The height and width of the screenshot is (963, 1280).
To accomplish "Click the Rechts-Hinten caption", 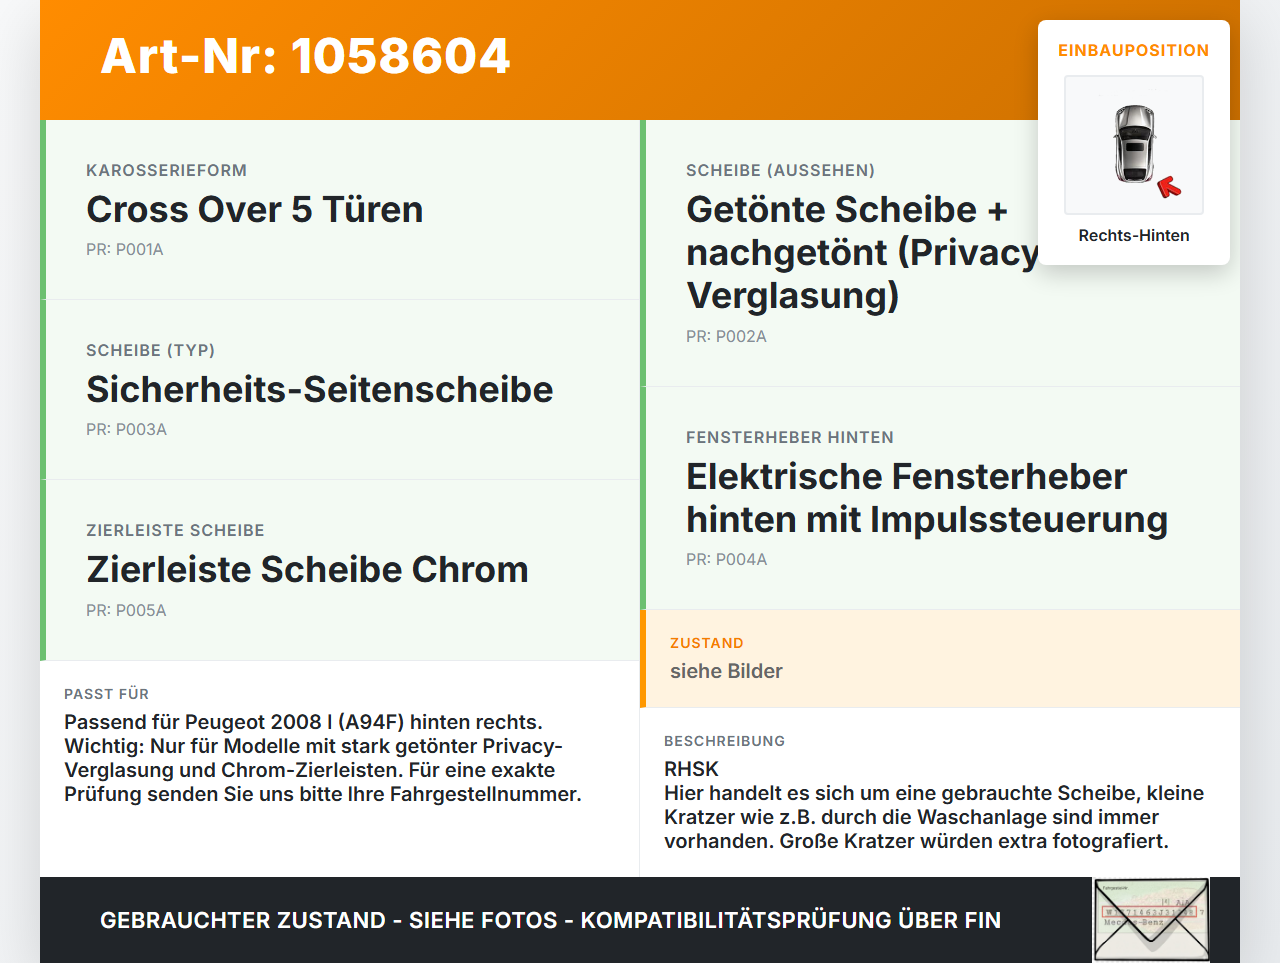I will (x=1134, y=235).
